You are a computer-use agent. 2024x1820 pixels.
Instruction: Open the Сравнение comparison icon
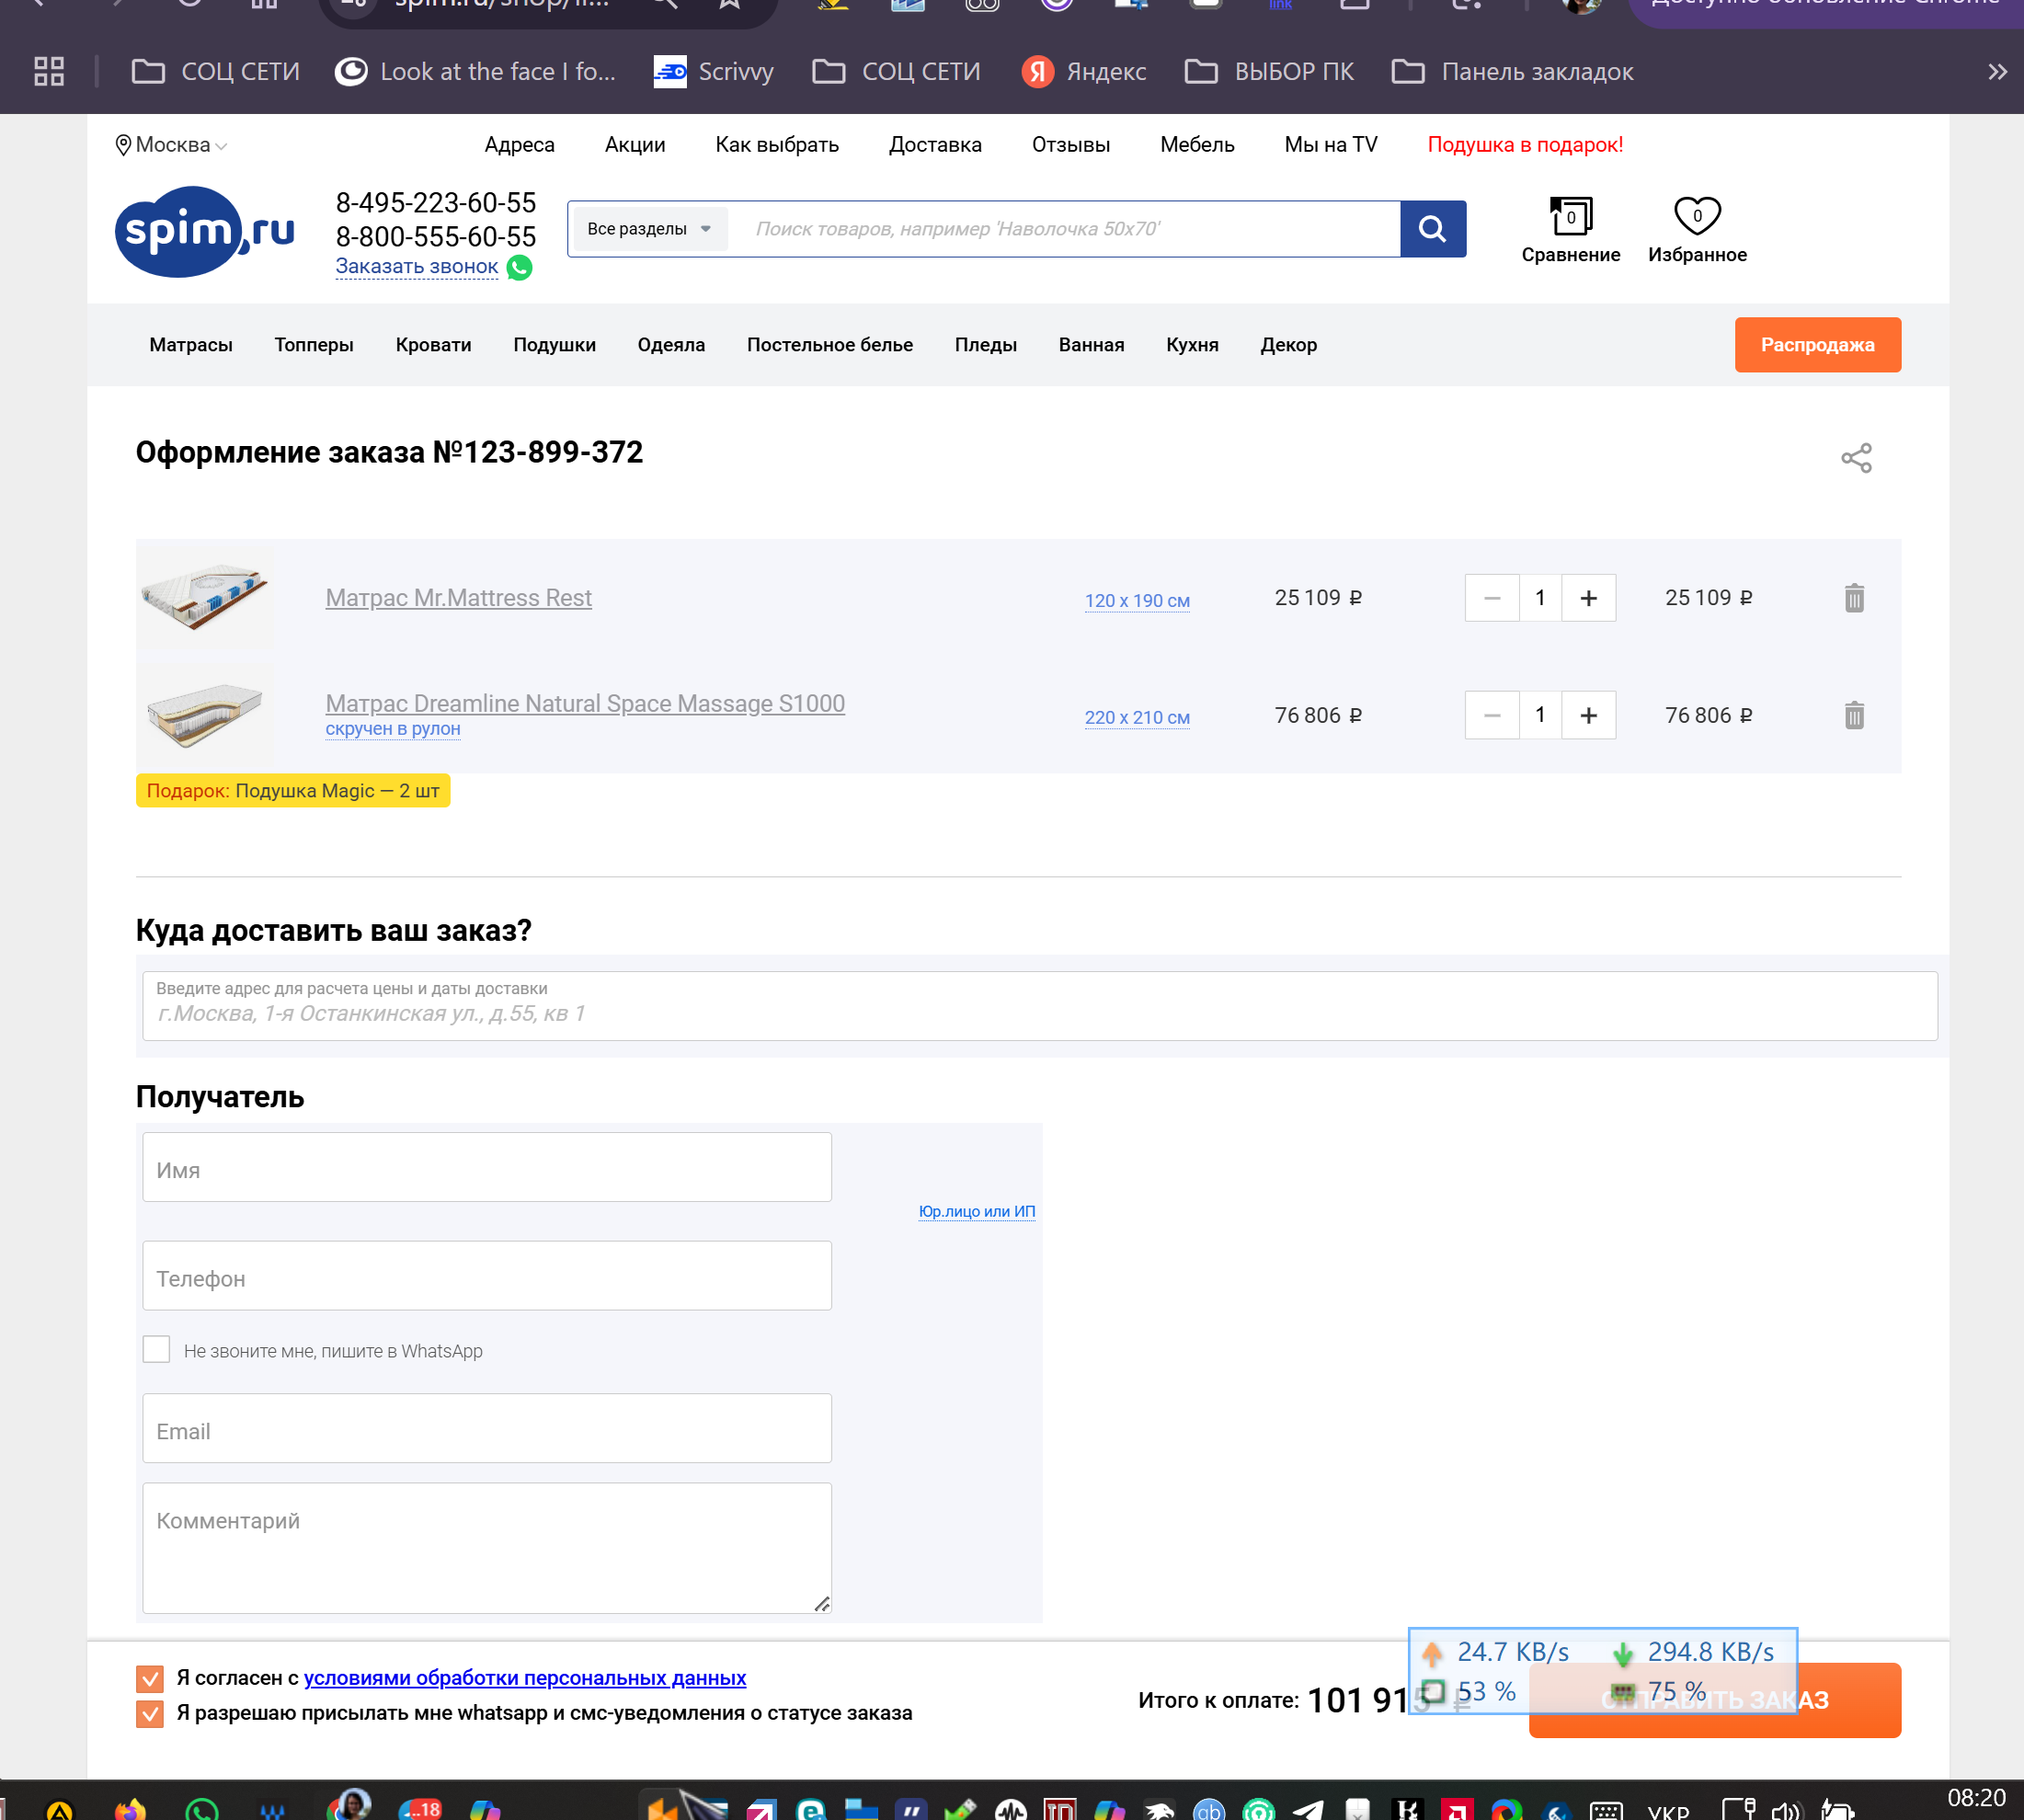point(1570,216)
